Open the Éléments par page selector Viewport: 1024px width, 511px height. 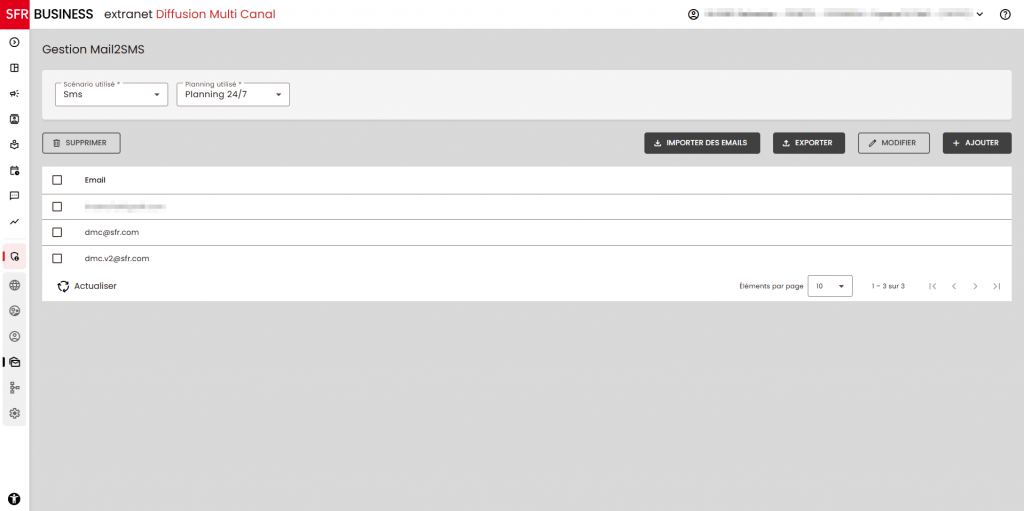tap(829, 286)
